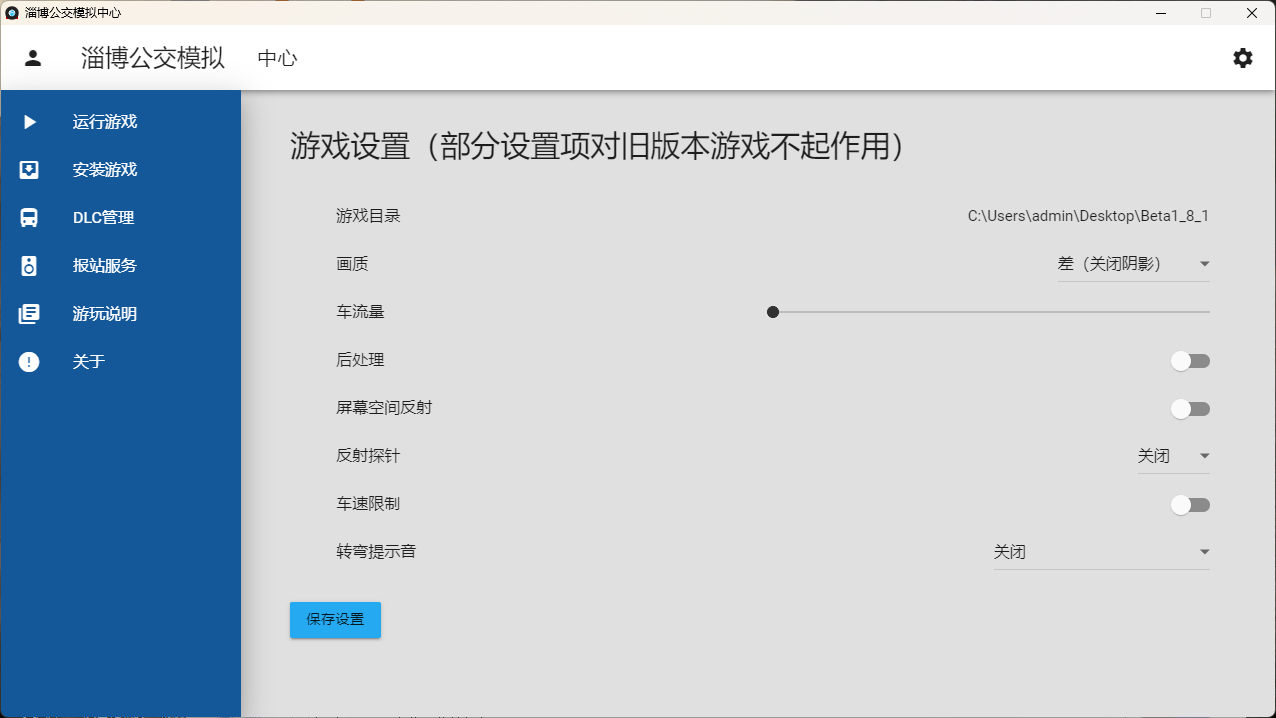The height and width of the screenshot is (718, 1276).
Task: Open the 关于 page label
Action: pos(89,362)
